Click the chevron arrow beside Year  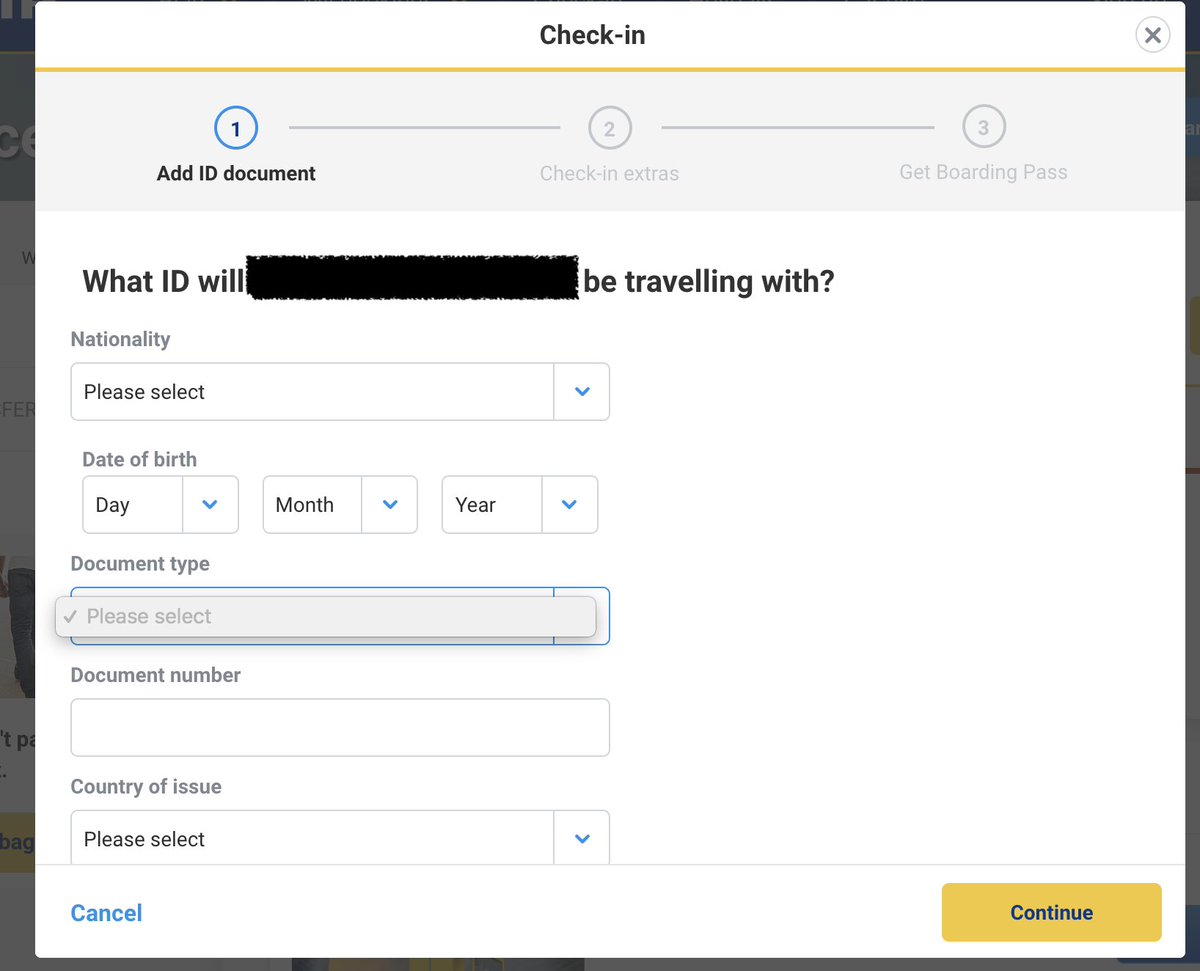(570, 505)
